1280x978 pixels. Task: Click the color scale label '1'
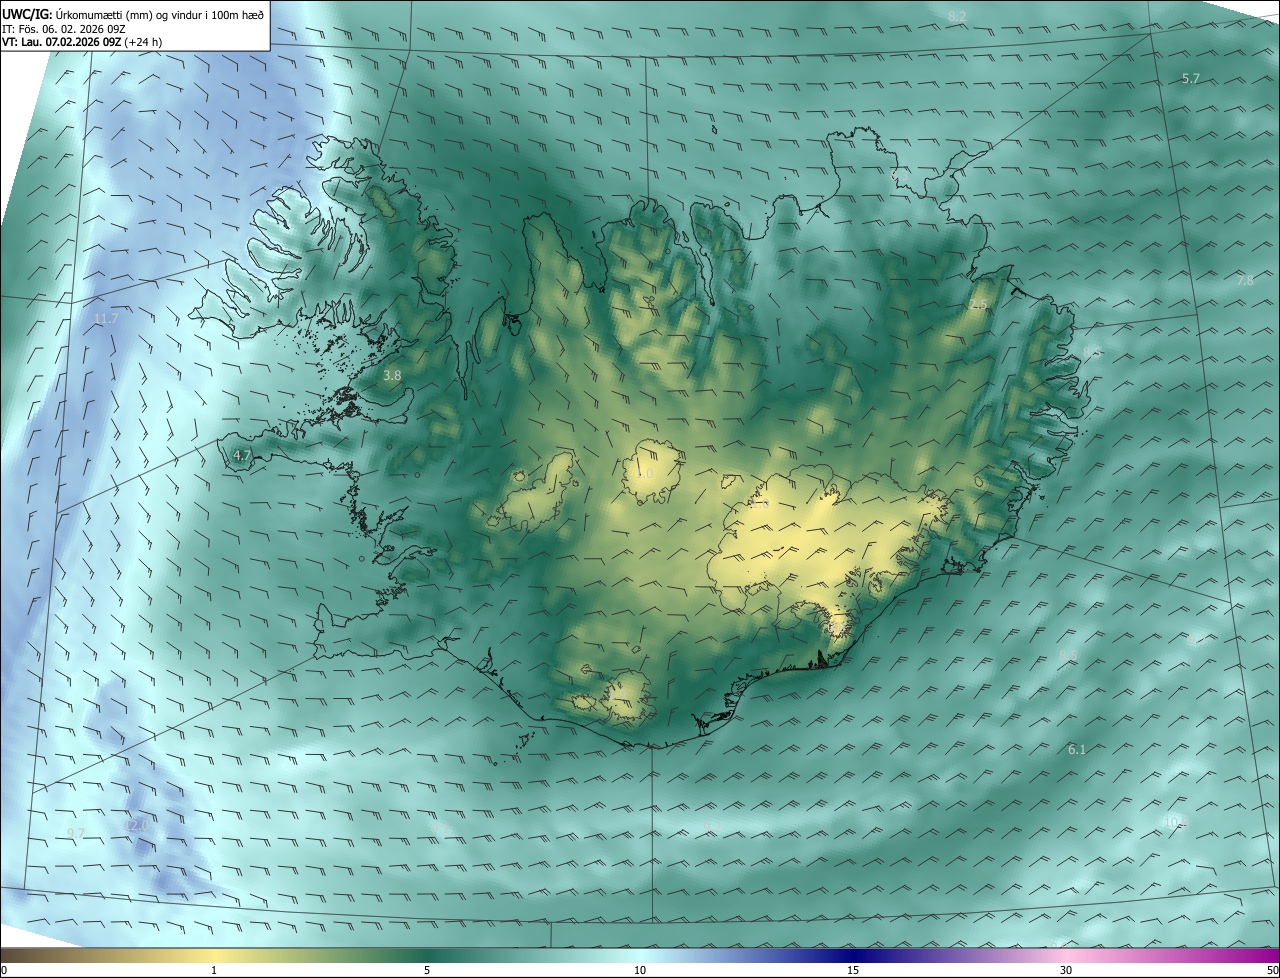pyautogui.click(x=214, y=970)
